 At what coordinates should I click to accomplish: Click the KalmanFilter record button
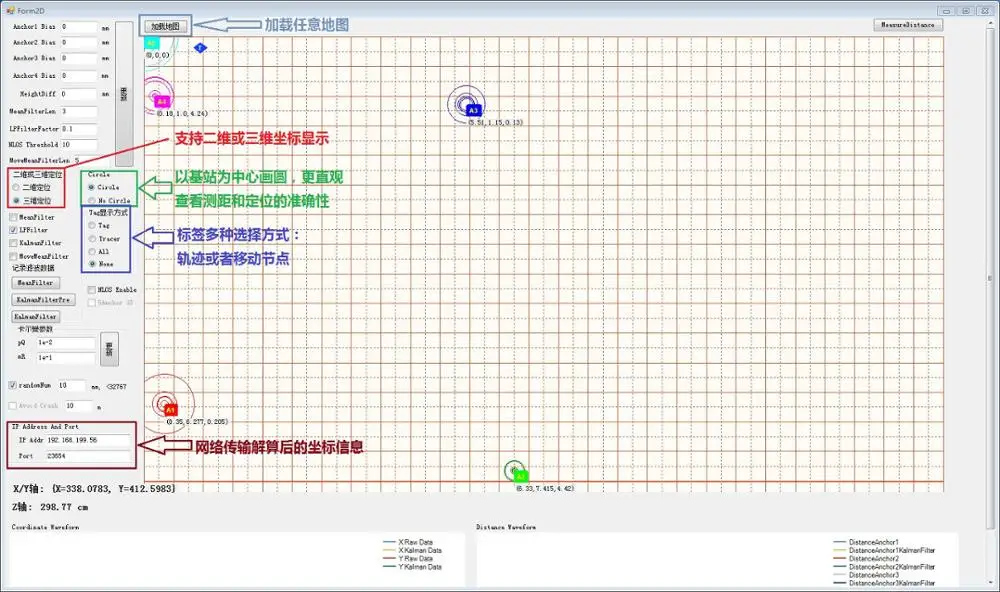pos(36,316)
